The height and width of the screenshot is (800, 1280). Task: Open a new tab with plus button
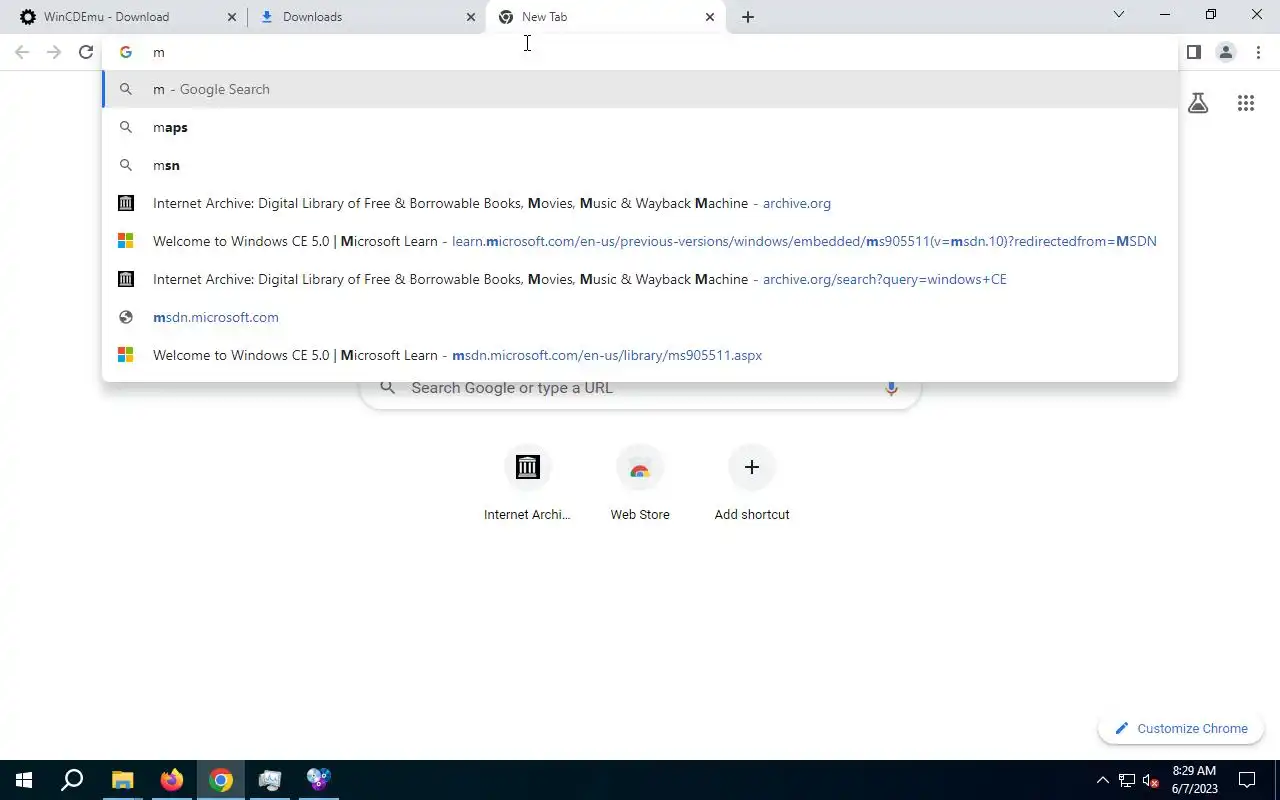click(x=748, y=17)
